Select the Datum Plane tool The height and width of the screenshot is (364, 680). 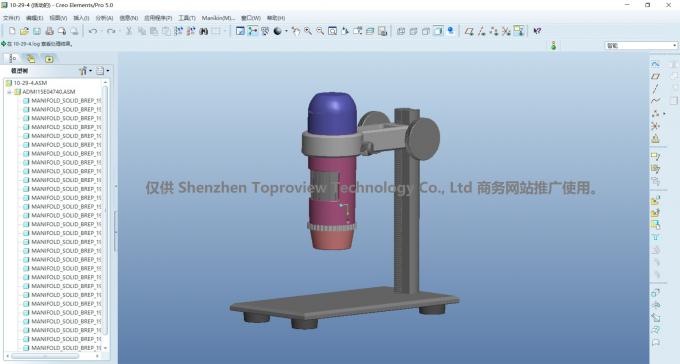655,76
